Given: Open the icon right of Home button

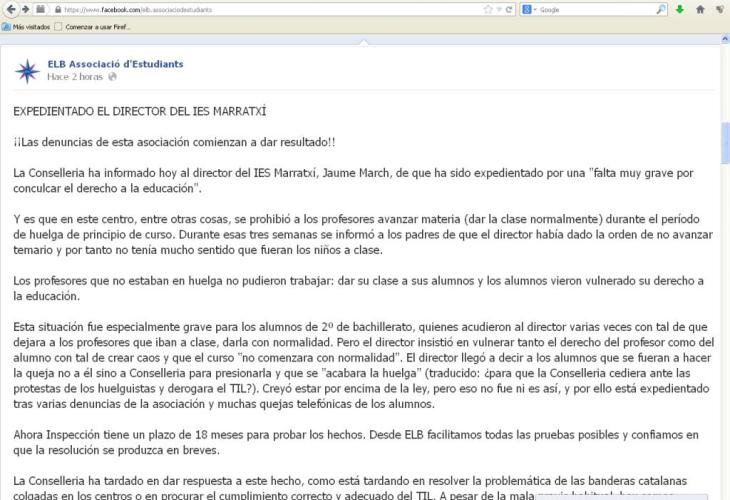Looking at the screenshot, I should pos(720,8).
